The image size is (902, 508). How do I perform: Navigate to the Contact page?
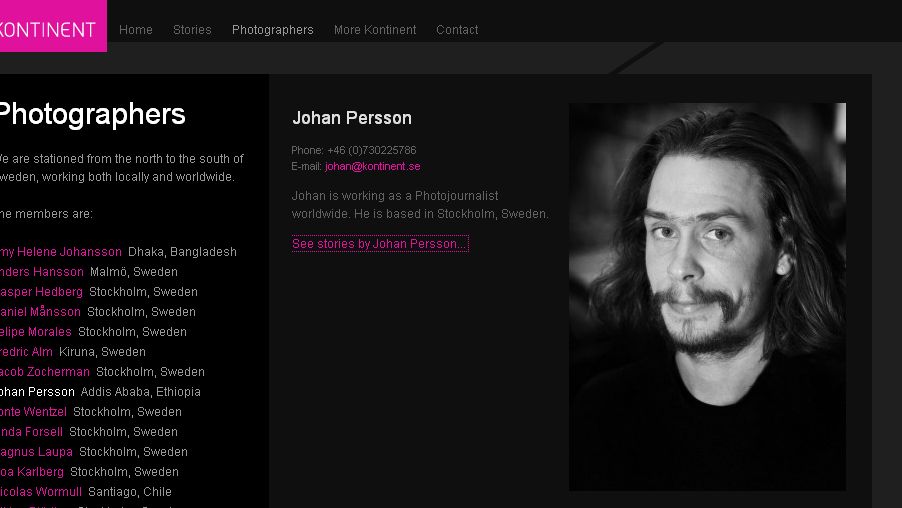point(457,30)
